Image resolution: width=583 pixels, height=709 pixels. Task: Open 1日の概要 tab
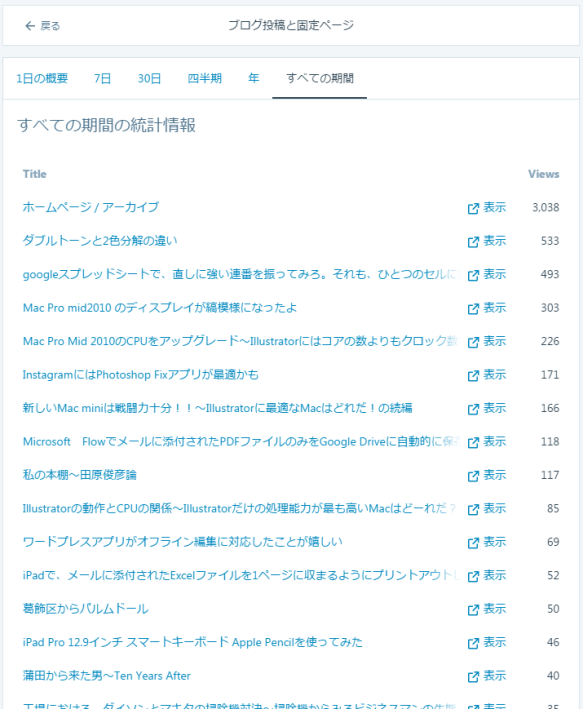click(x=42, y=78)
